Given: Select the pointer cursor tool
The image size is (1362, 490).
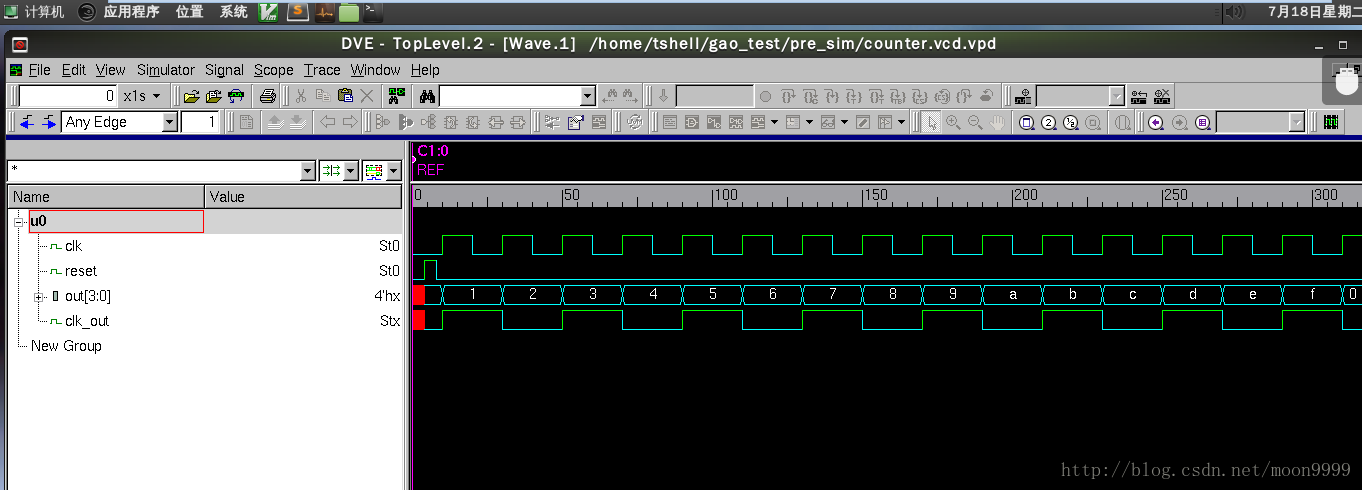Looking at the screenshot, I should tap(931, 122).
